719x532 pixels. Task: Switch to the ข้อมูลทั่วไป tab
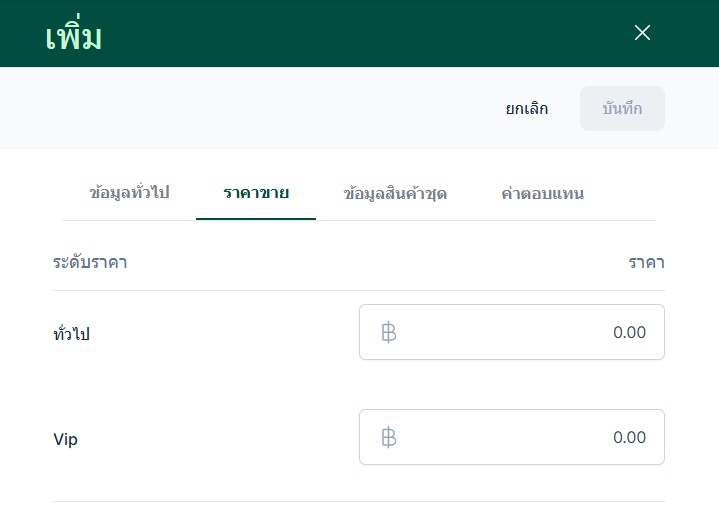[x=129, y=193]
